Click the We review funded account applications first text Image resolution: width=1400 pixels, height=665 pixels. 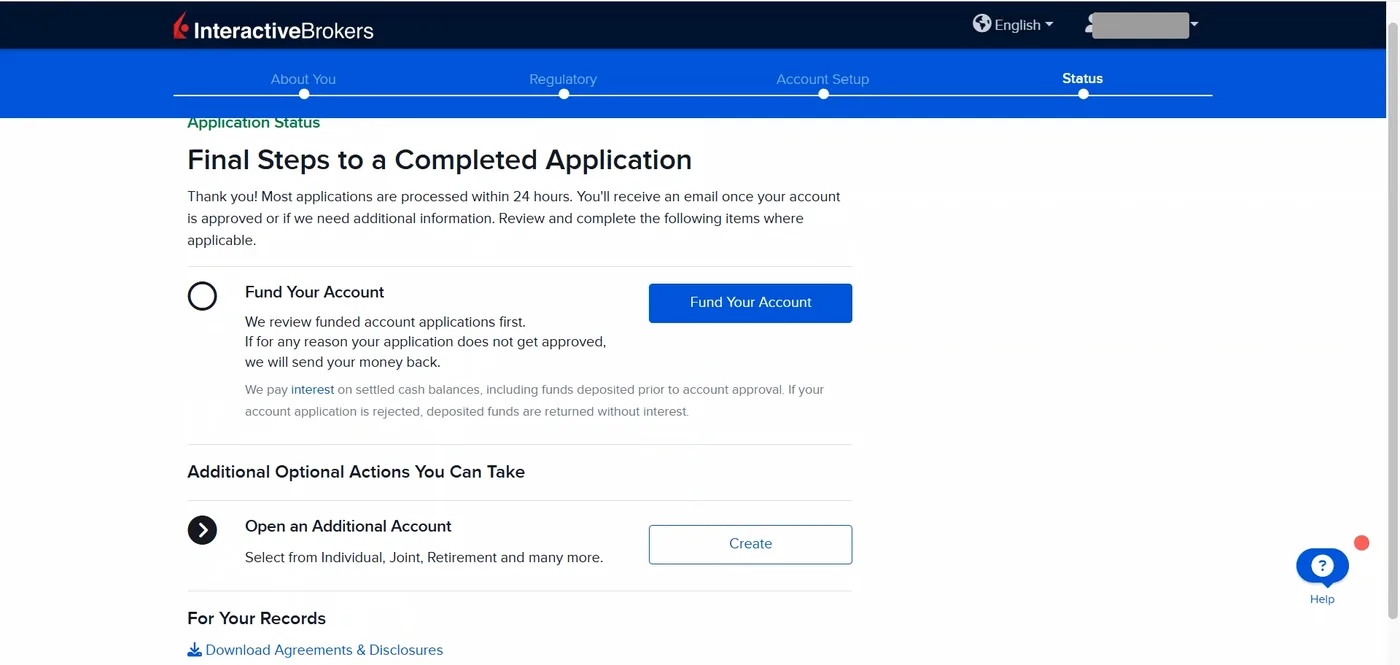(385, 322)
